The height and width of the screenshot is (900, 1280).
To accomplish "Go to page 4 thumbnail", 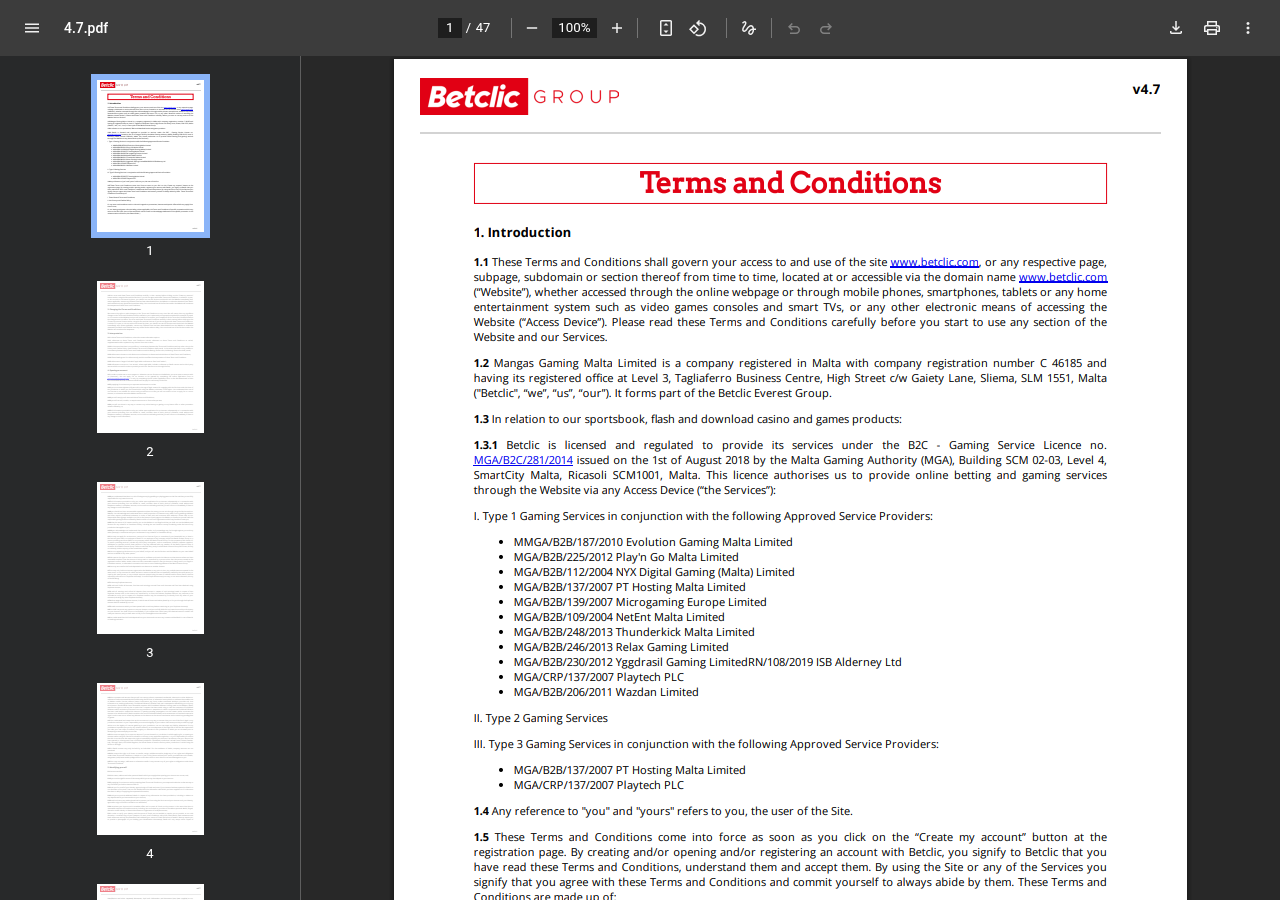I will tap(150, 759).
